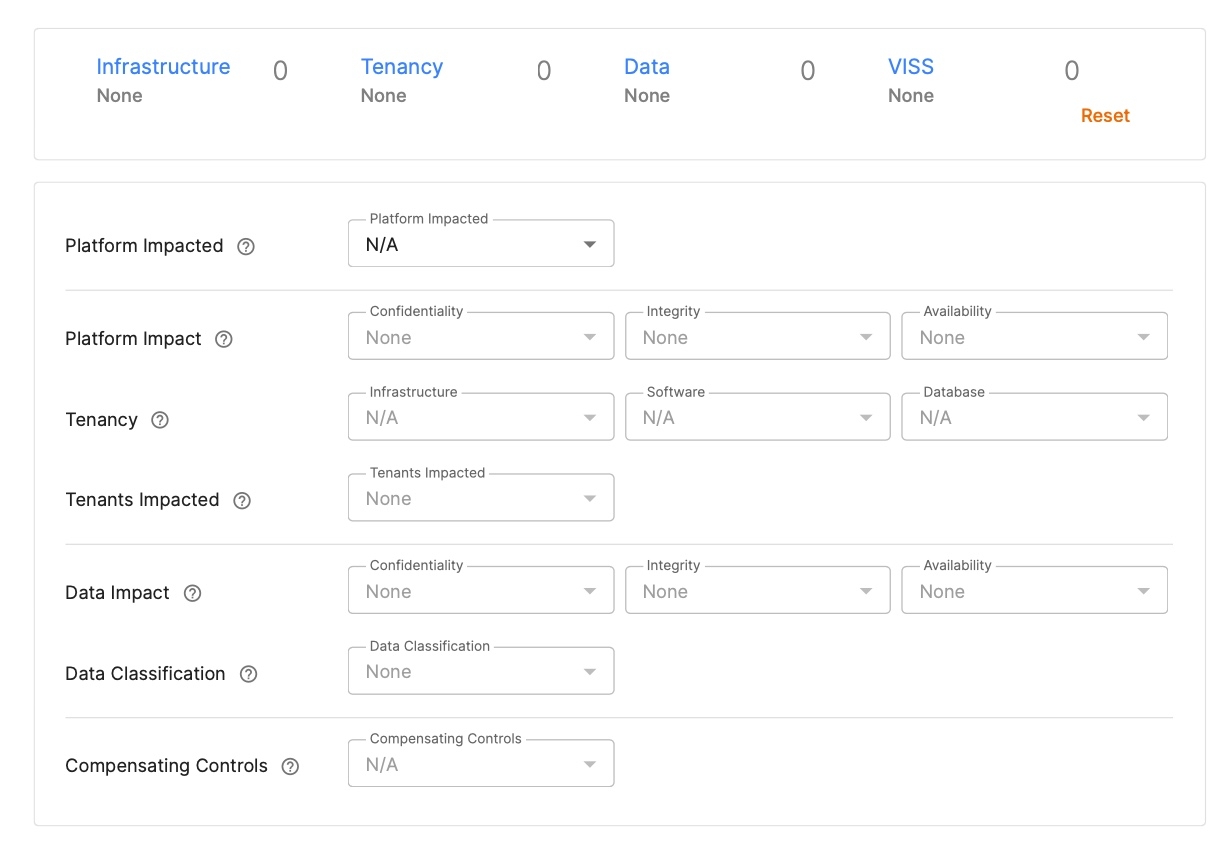Open the Platform Impacted dropdown

480,242
